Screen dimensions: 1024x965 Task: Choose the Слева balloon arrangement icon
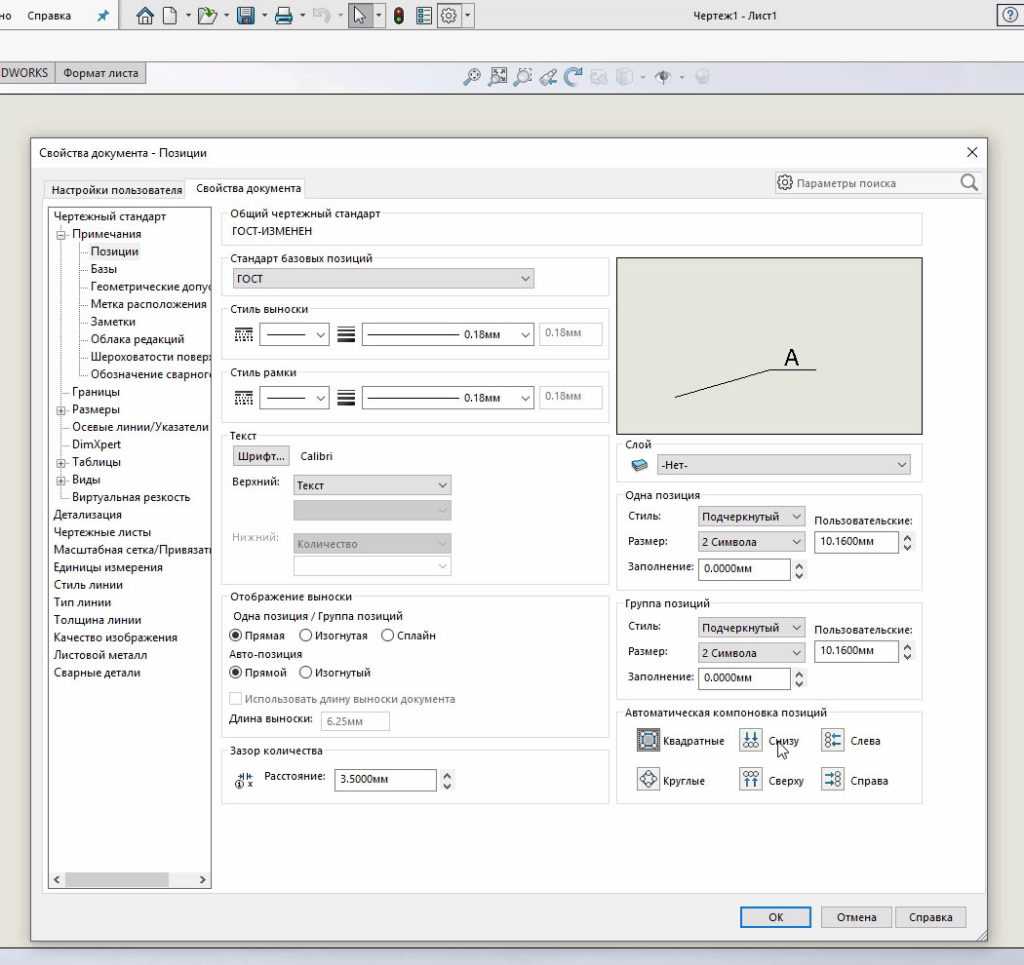833,740
